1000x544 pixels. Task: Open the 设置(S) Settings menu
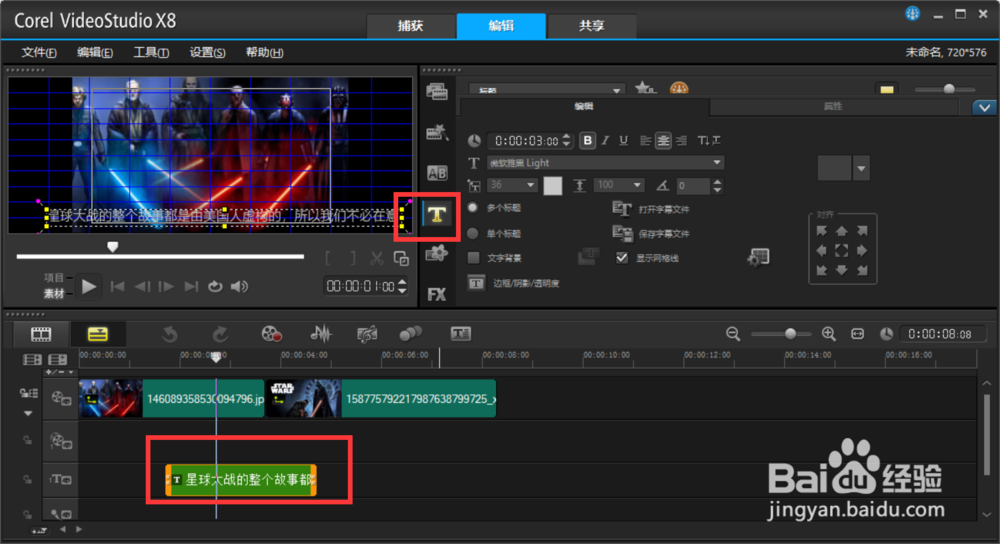coord(207,52)
